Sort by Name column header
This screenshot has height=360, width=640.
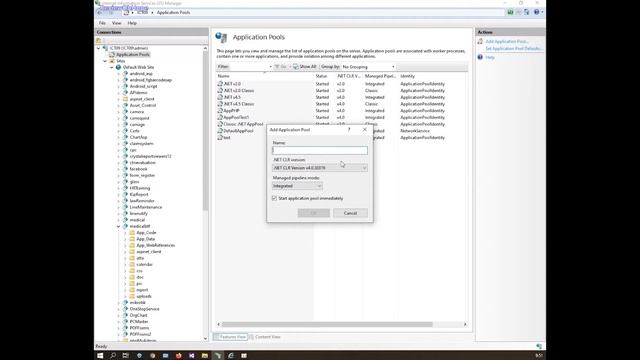click(223, 76)
